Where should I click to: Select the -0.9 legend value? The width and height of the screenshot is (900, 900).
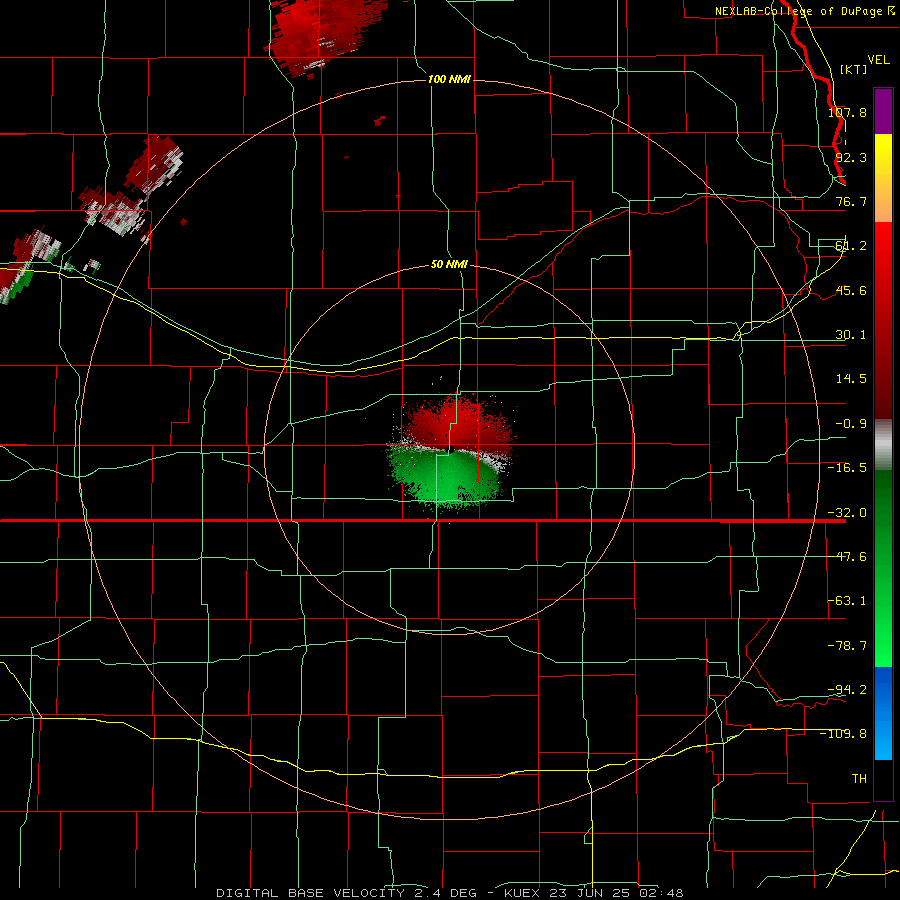pyautogui.click(x=851, y=424)
